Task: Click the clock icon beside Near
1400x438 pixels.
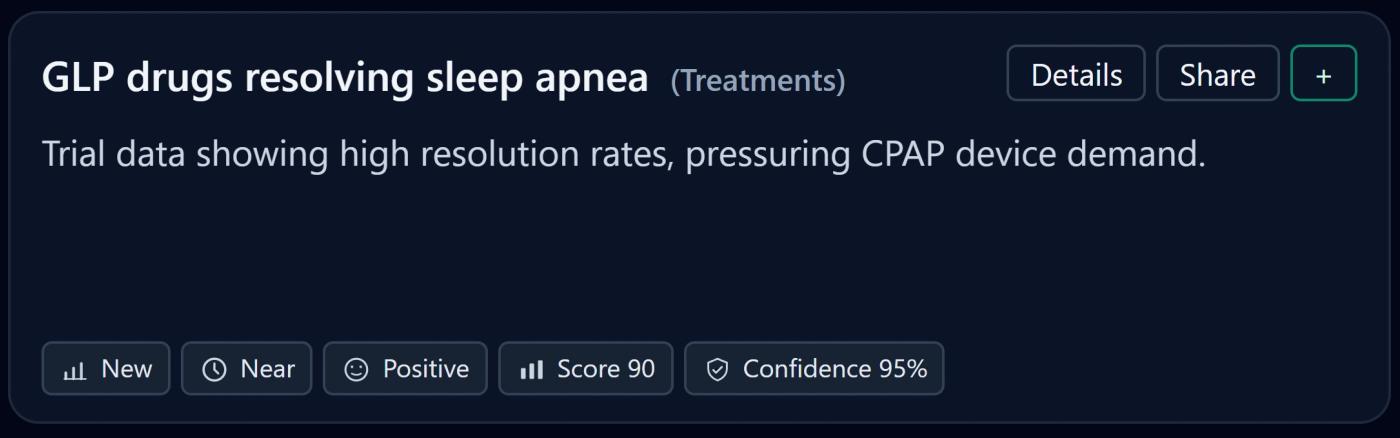Action: [x=214, y=370]
